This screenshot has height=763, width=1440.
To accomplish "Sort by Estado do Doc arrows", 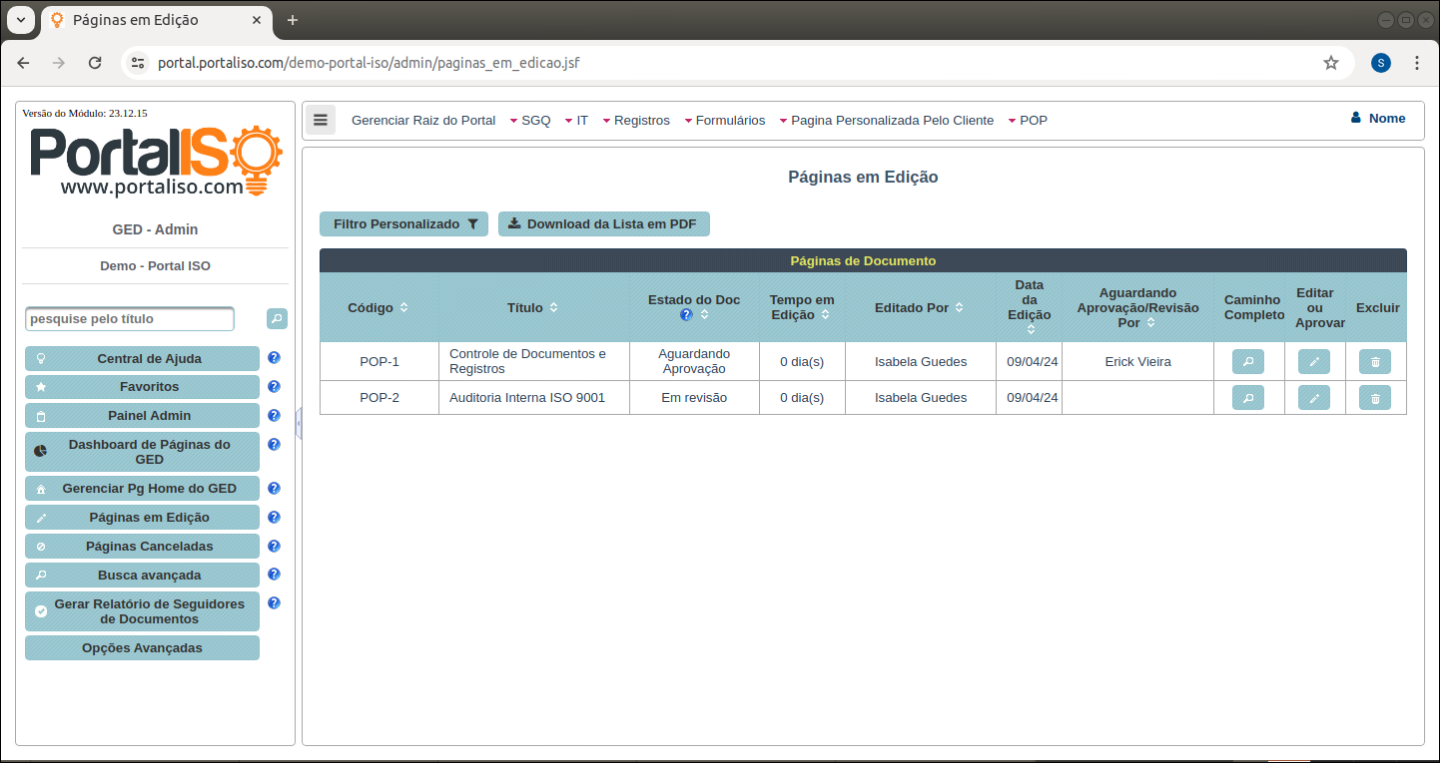I will coord(704,315).
